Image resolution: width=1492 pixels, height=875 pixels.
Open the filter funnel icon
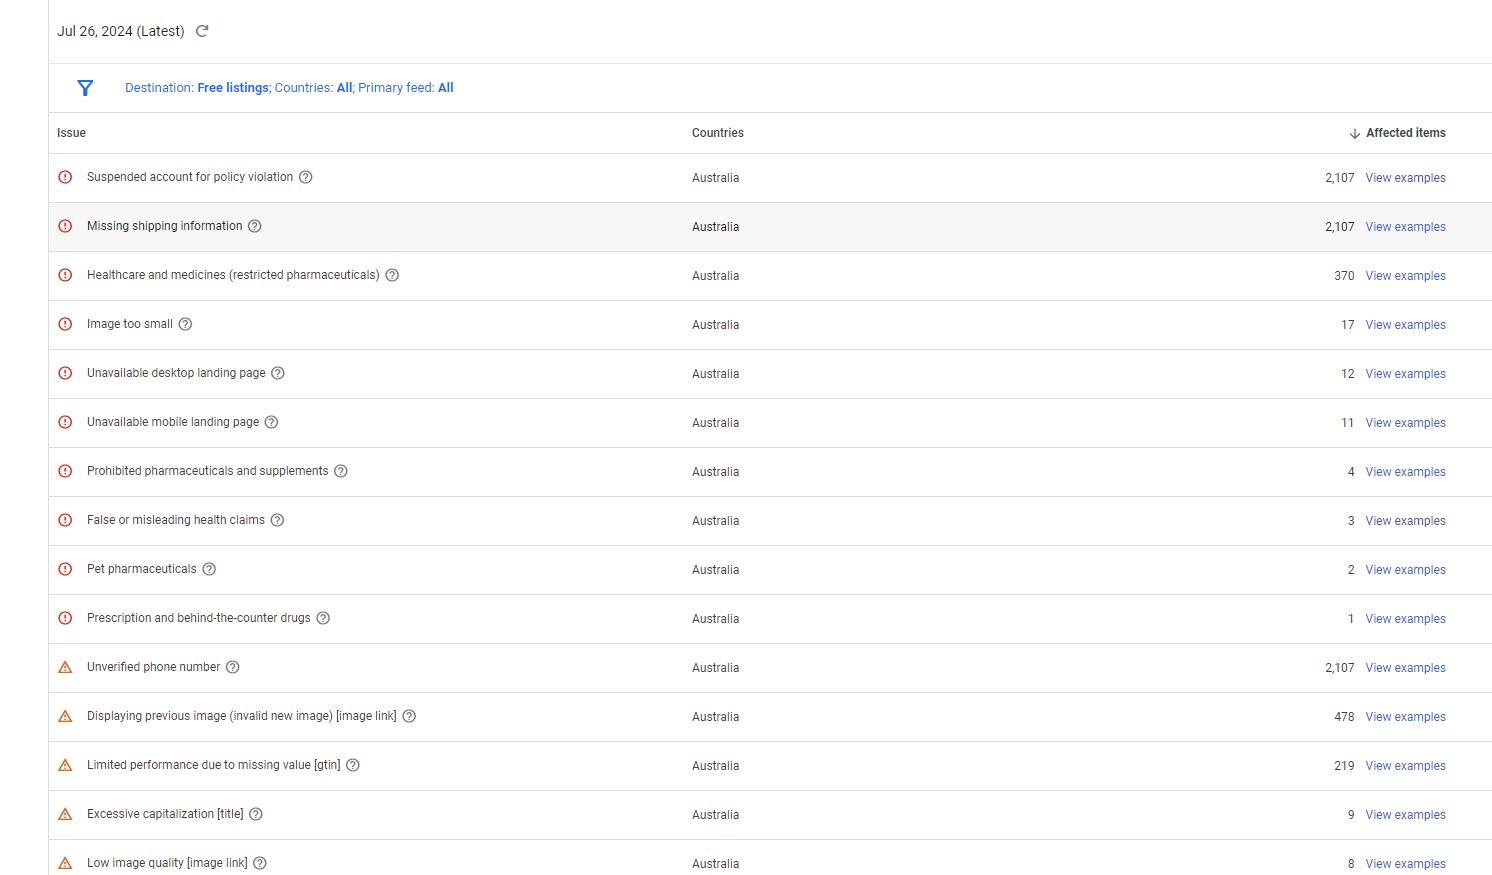(x=85, y=88)
